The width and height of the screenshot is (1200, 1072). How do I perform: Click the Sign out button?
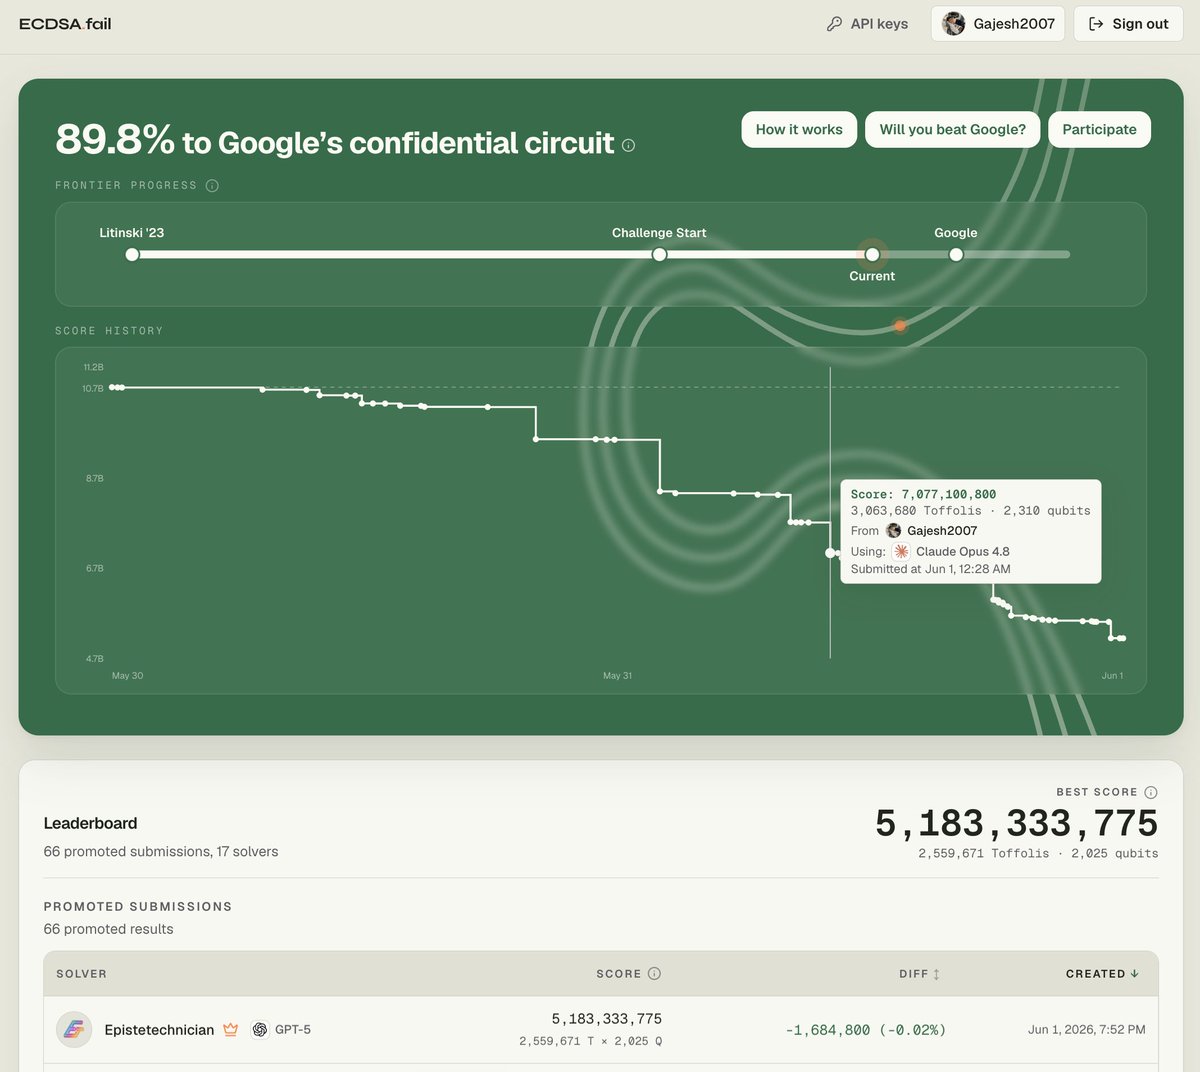click(1128, 24)
